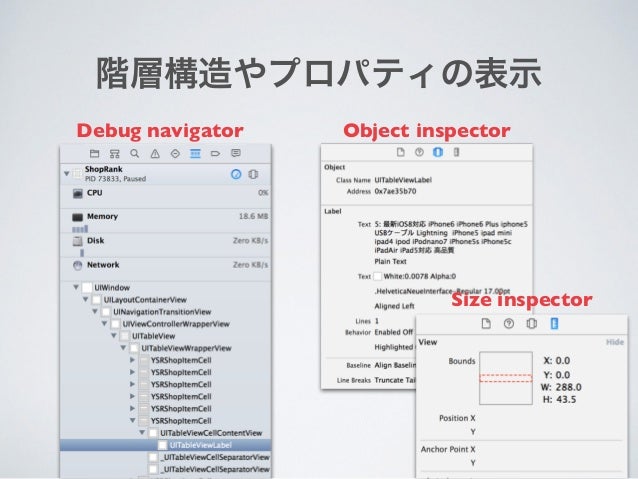Collapse the UINavigationTransitionView node
This screenshot has height=479, width=638.
95,312
